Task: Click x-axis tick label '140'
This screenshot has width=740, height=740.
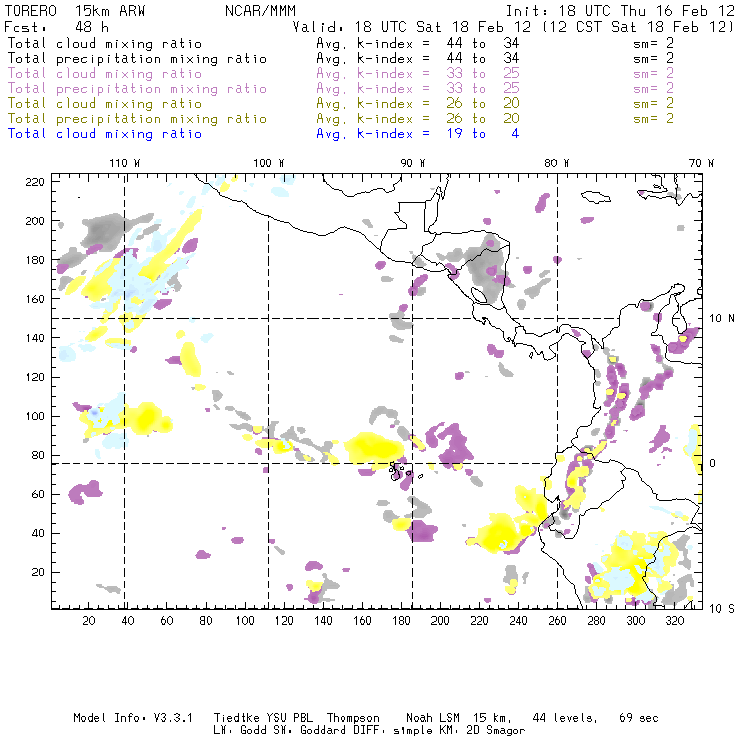Action: 323,621
